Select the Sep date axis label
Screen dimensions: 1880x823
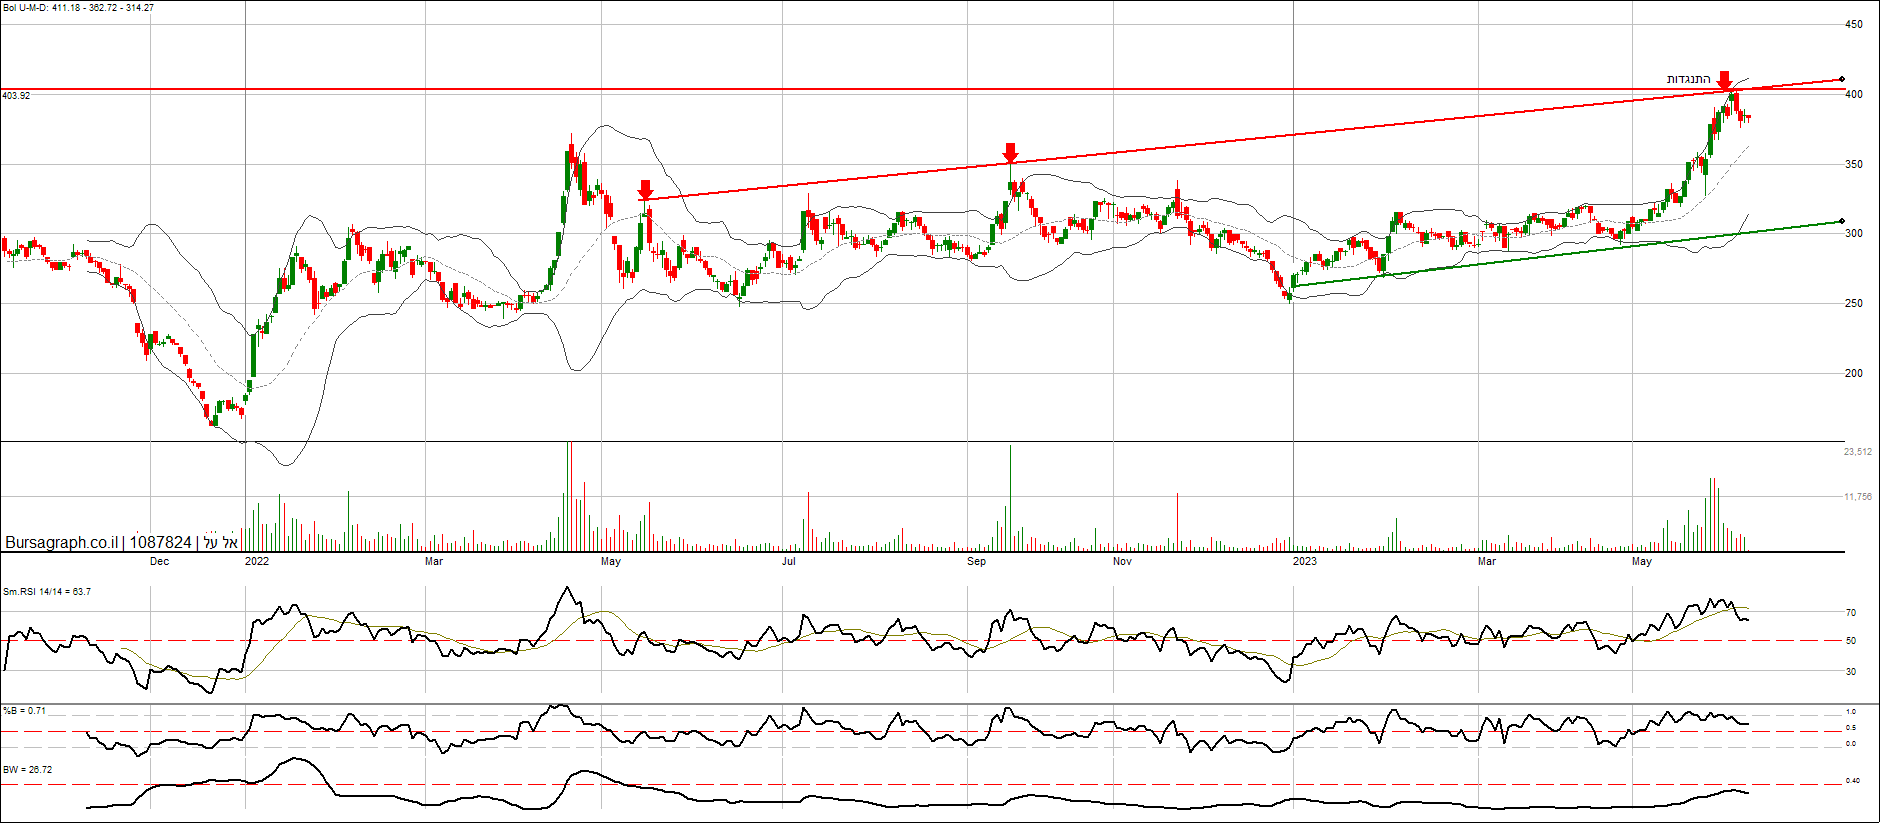pyautogui.click(x=976, y=562)
